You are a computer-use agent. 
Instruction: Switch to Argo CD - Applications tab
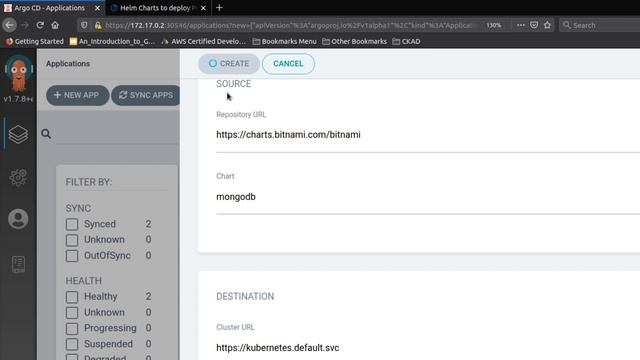[52, 8]
